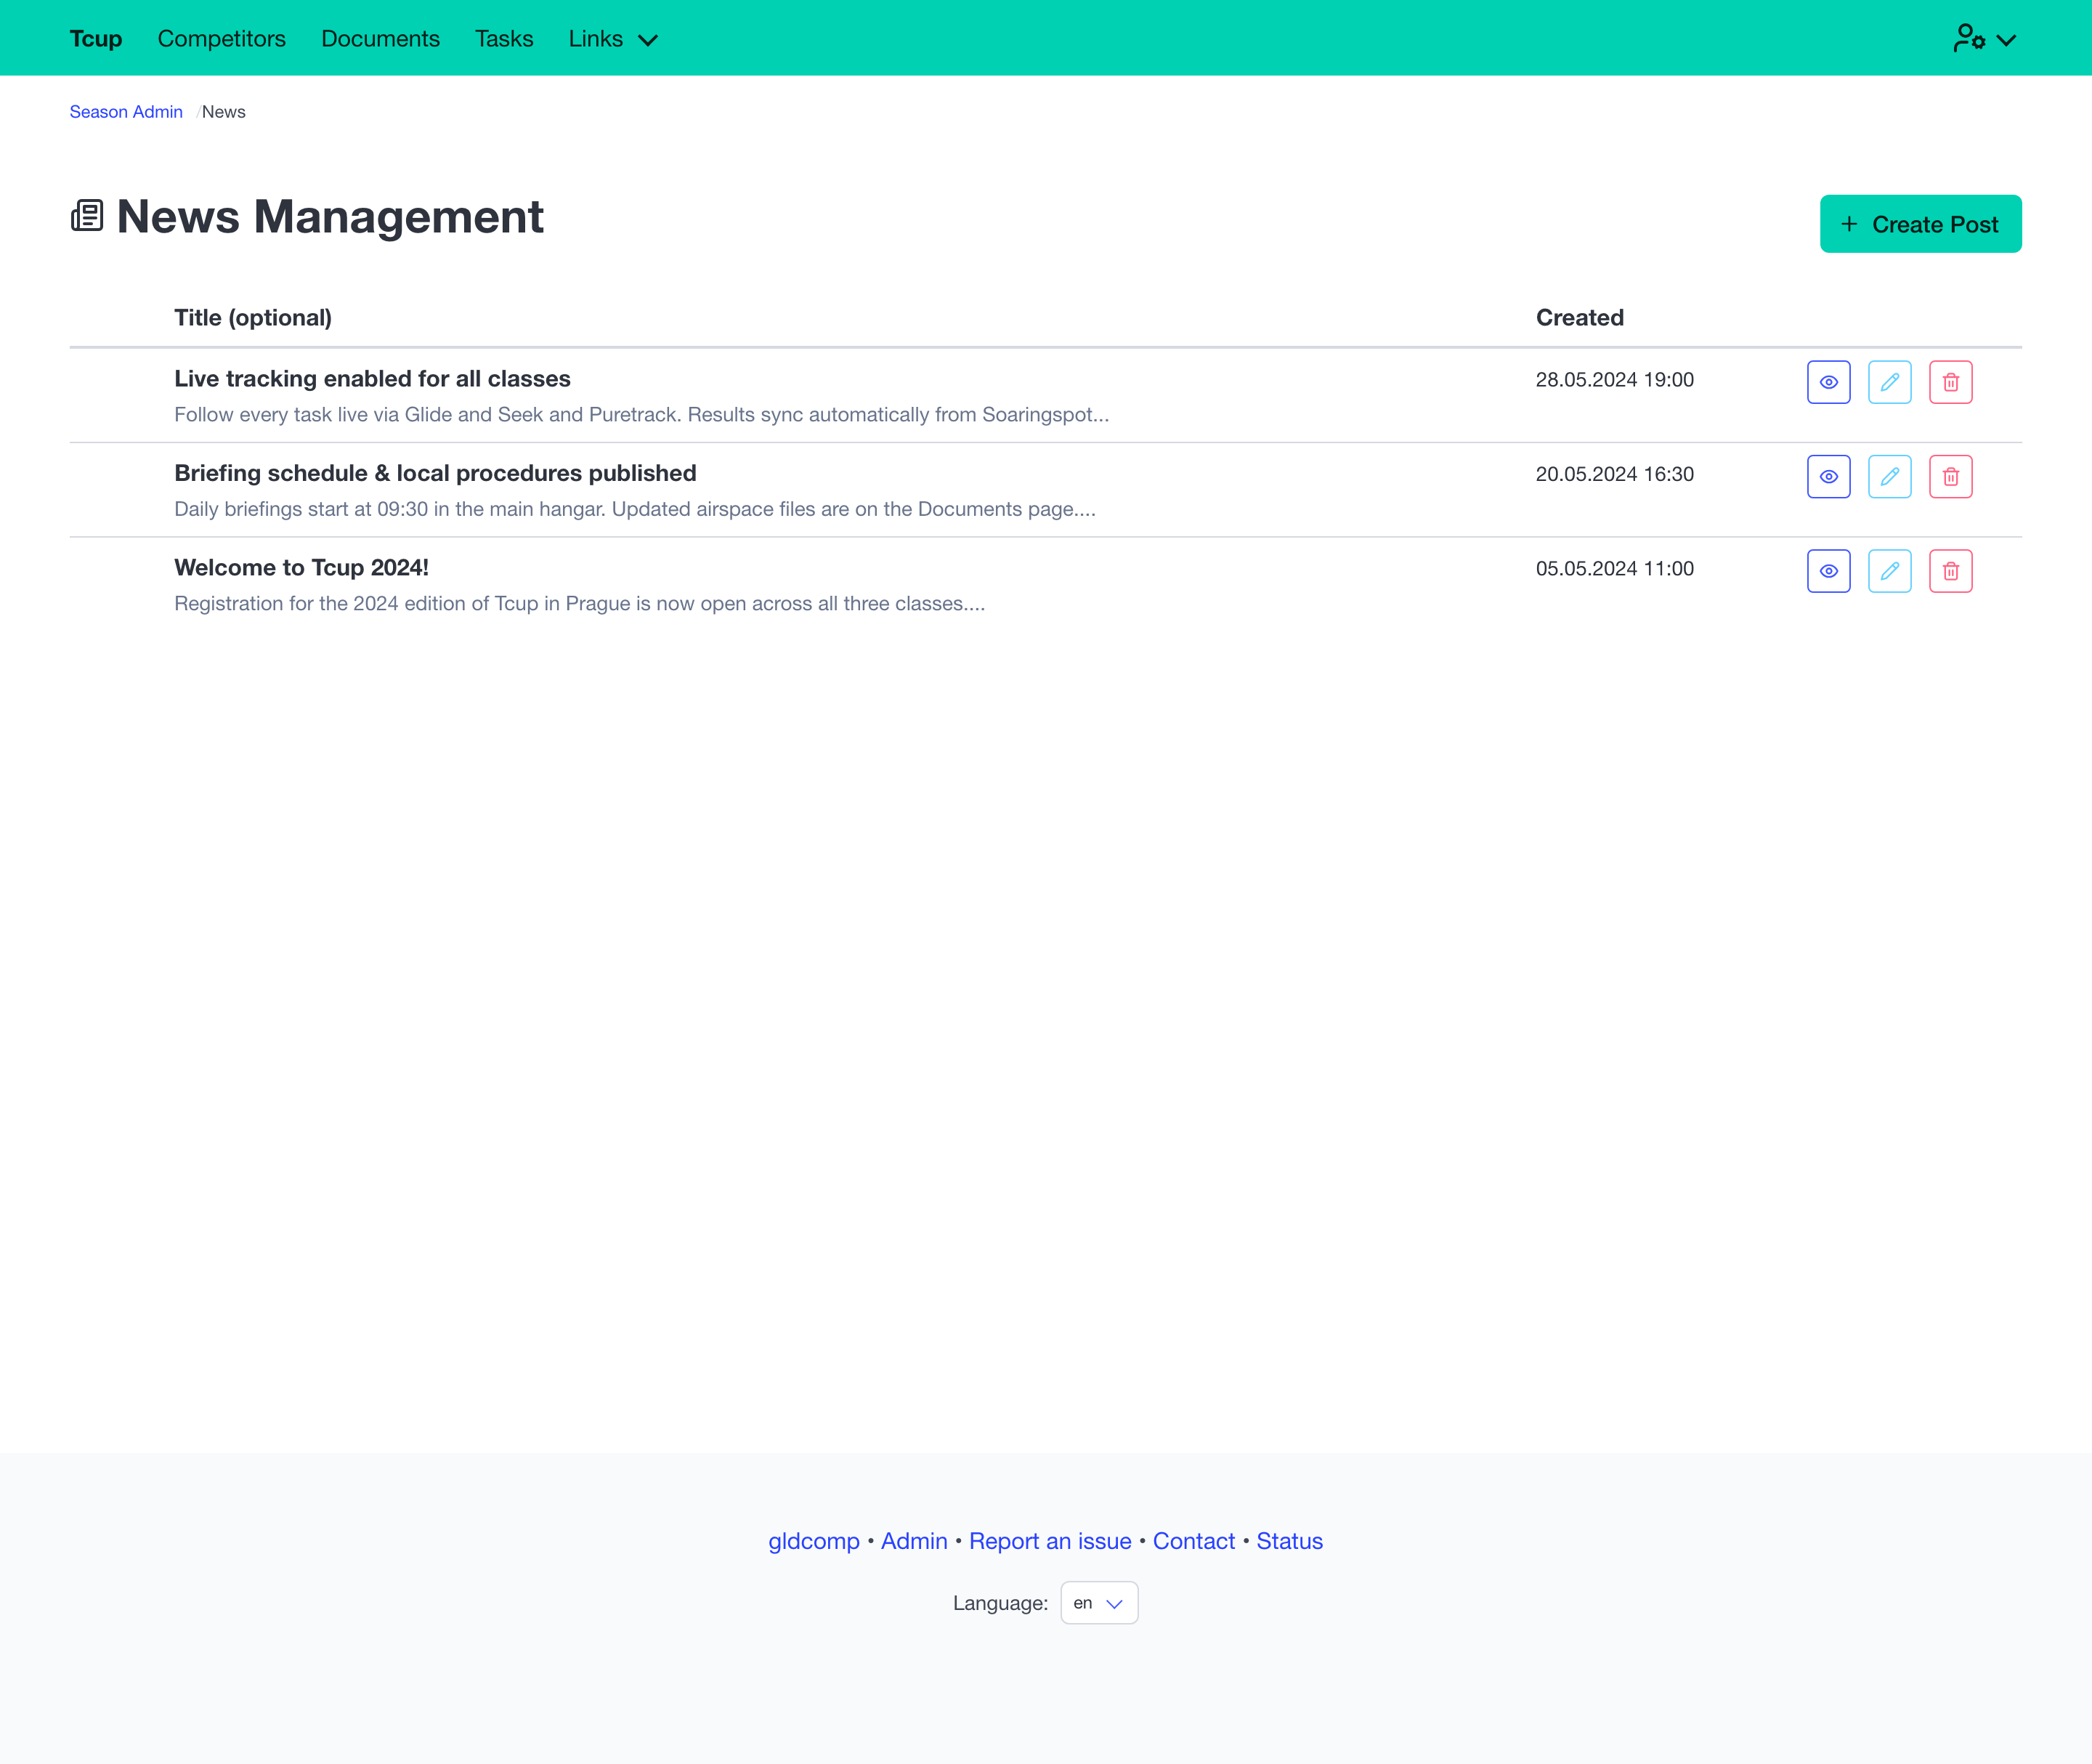Click the 'Live tracking enabled for all classes' title
2092x1764 pixels.
coord(372,379)
